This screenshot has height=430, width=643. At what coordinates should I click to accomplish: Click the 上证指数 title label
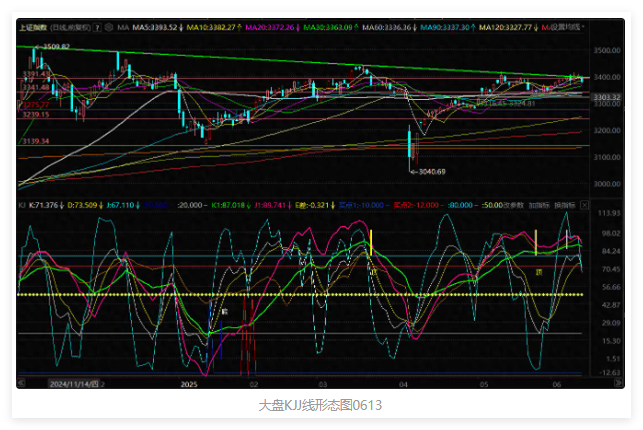click(33, 27)
